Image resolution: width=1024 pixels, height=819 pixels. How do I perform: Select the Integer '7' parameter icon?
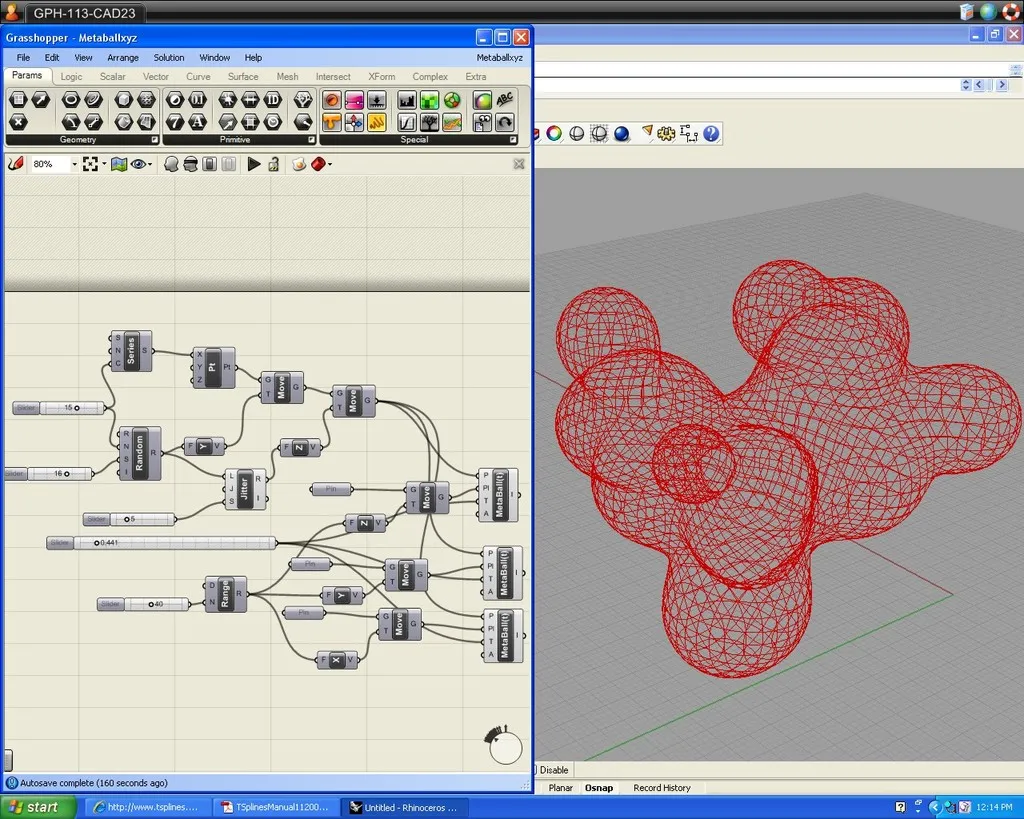175,121
